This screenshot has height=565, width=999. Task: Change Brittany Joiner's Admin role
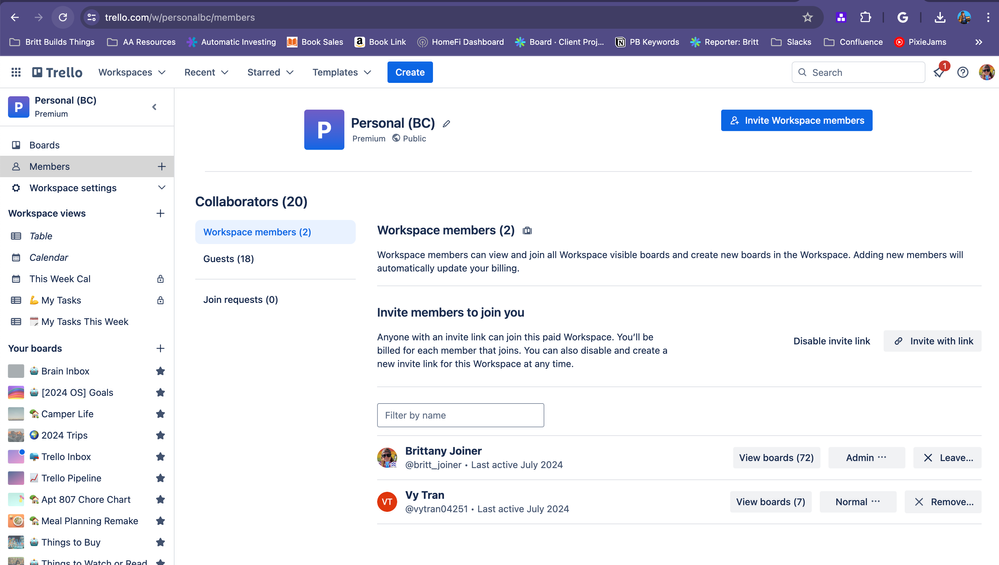pos(866,458)
